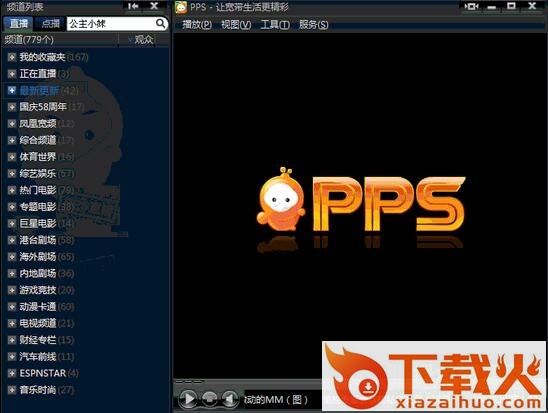Click the PPS mascot icon in title bar
The height and width of the screenshot is (413, 548).
(181, 7)
